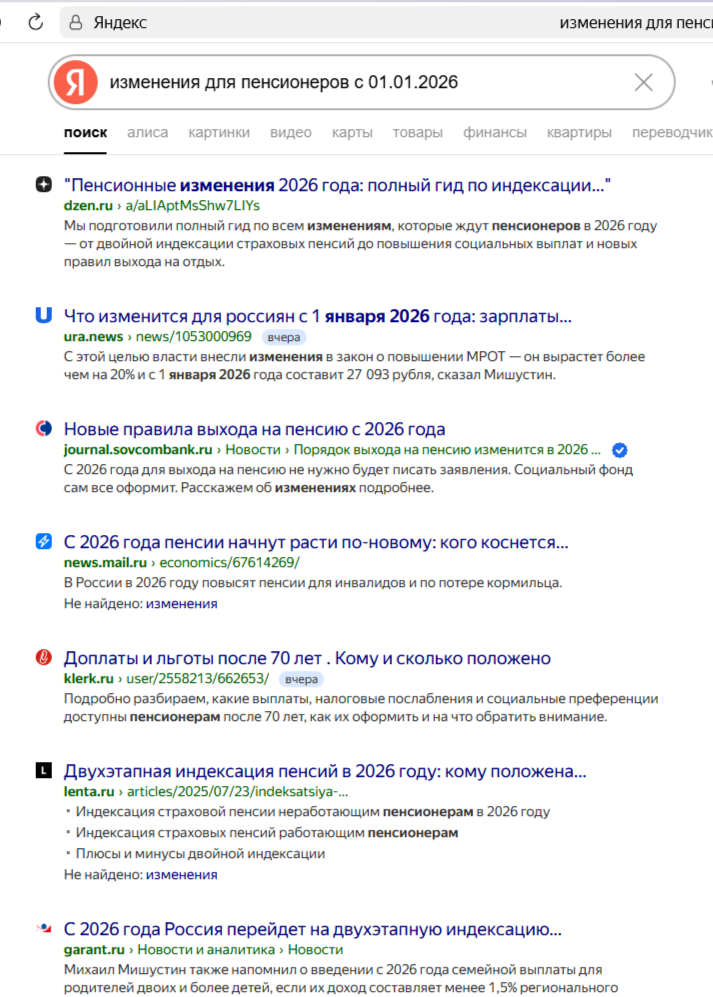Open «Доплаты и льготы после 70 лет» link

[x=307, y=659]
